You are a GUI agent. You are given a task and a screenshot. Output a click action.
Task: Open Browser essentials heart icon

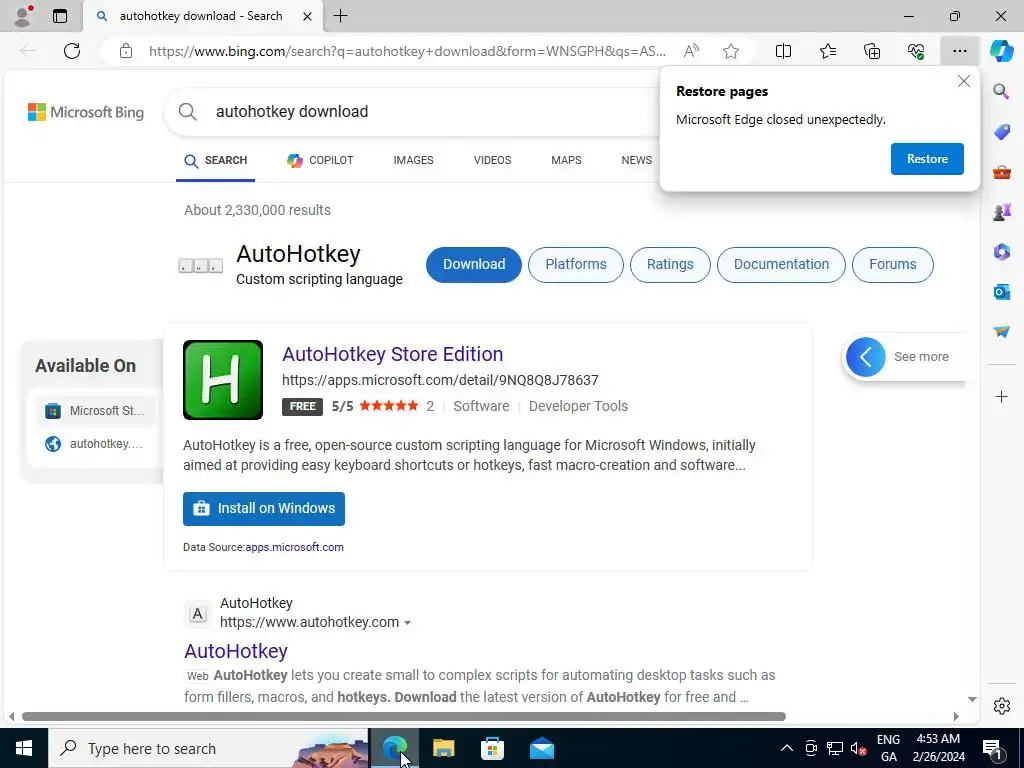coord(916,51)
